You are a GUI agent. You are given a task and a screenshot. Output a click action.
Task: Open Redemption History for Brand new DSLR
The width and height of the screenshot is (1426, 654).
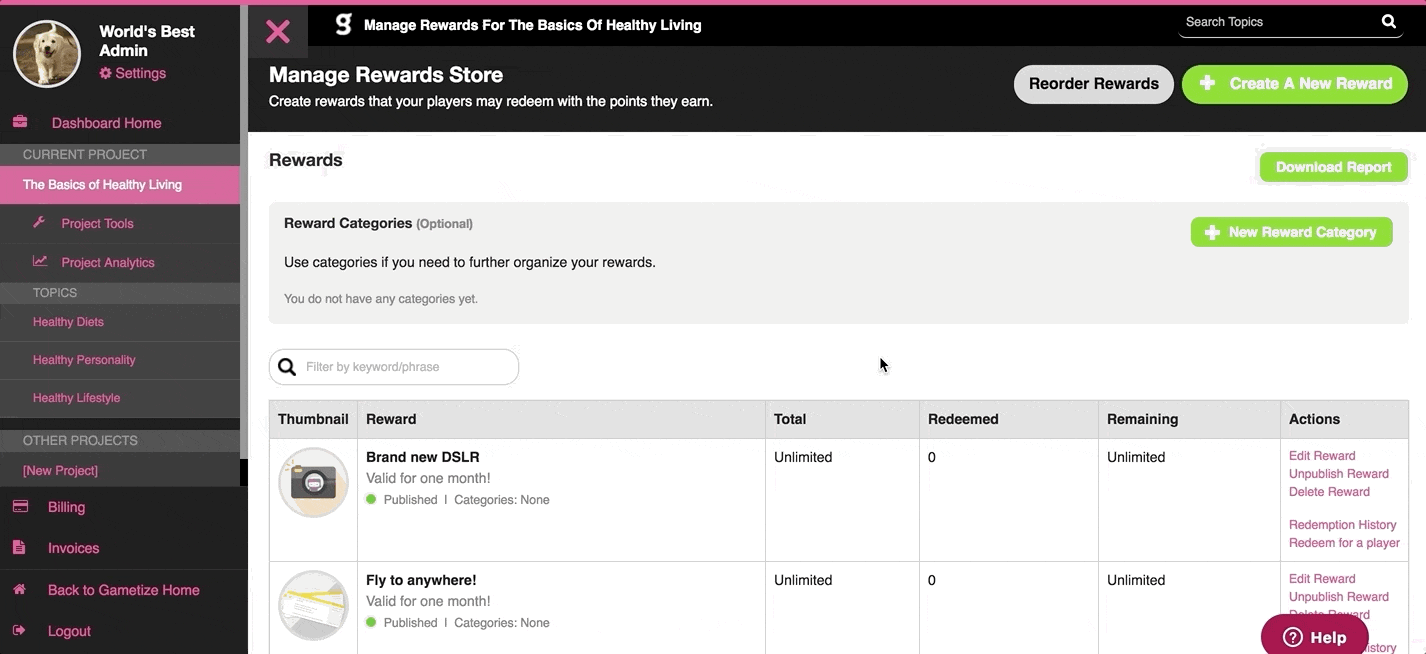pyautogui.click(x=1342, y=525)
